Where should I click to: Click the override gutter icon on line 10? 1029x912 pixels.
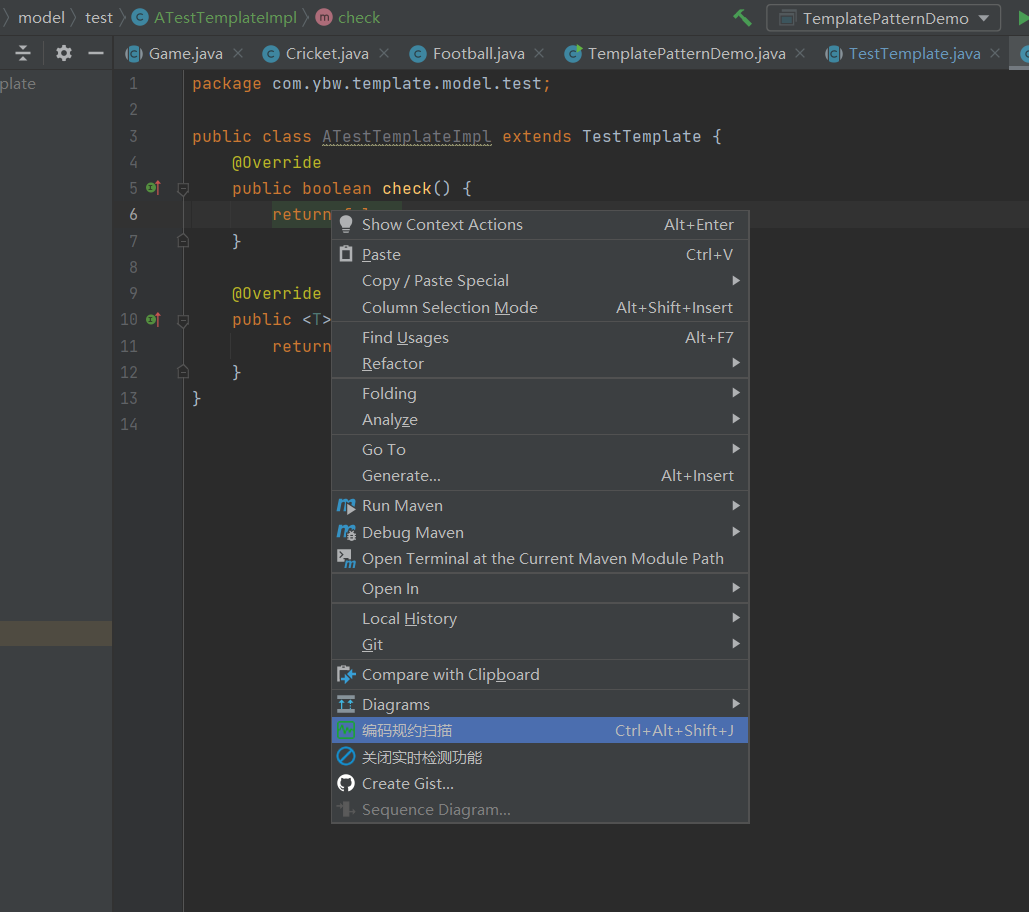[x=154, y=320]
